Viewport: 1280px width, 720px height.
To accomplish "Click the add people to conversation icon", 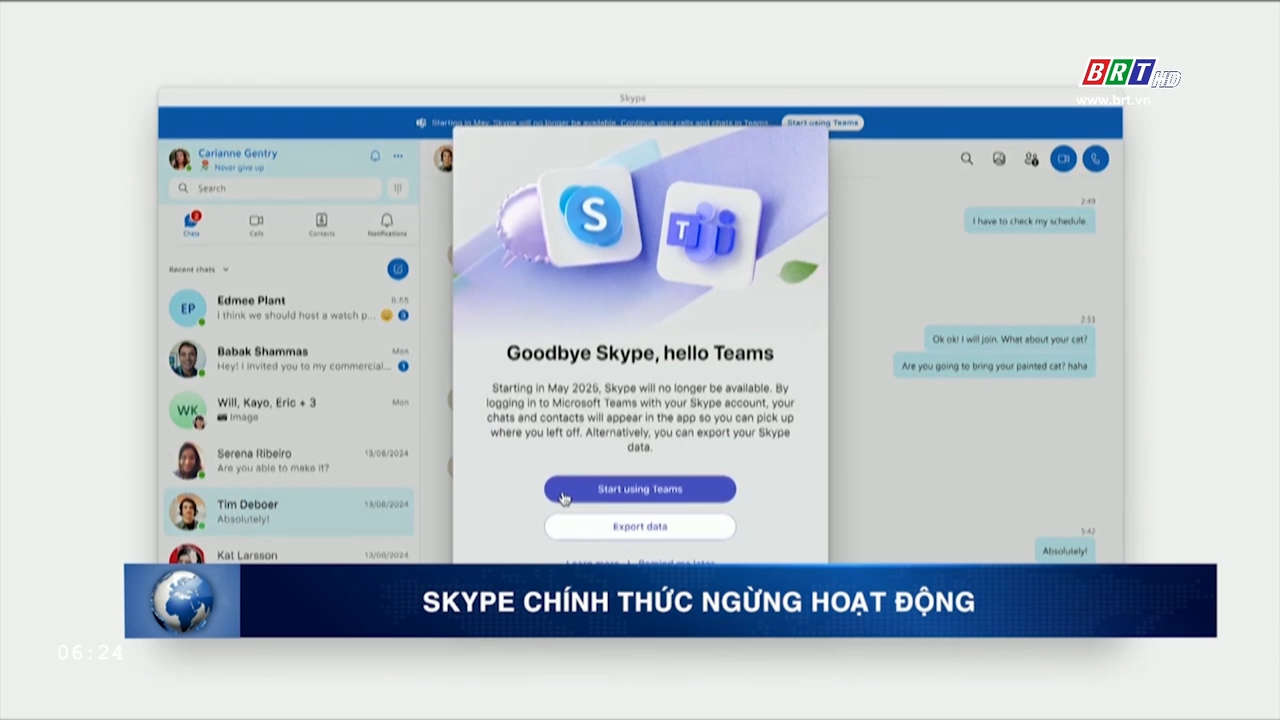I will pos(1031,158).
